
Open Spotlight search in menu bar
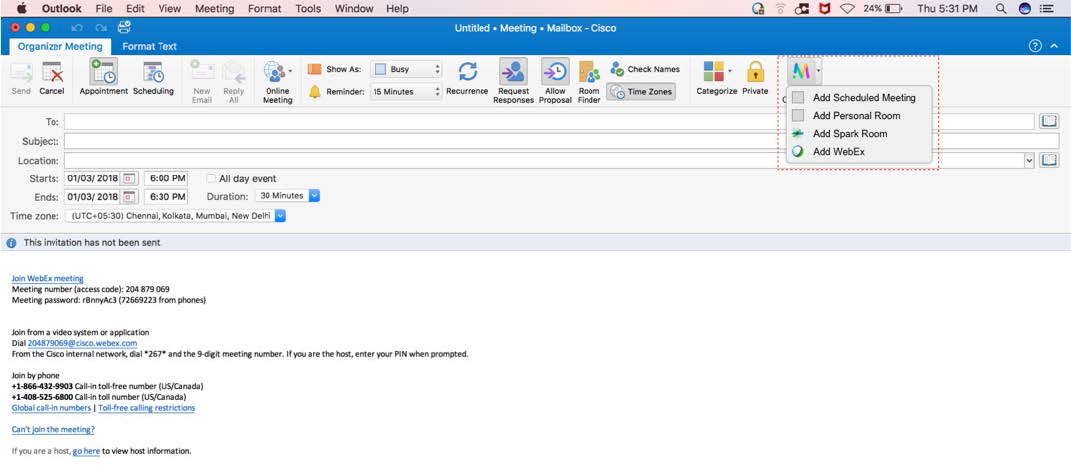pyautogui.click(x=1001, y=9)
